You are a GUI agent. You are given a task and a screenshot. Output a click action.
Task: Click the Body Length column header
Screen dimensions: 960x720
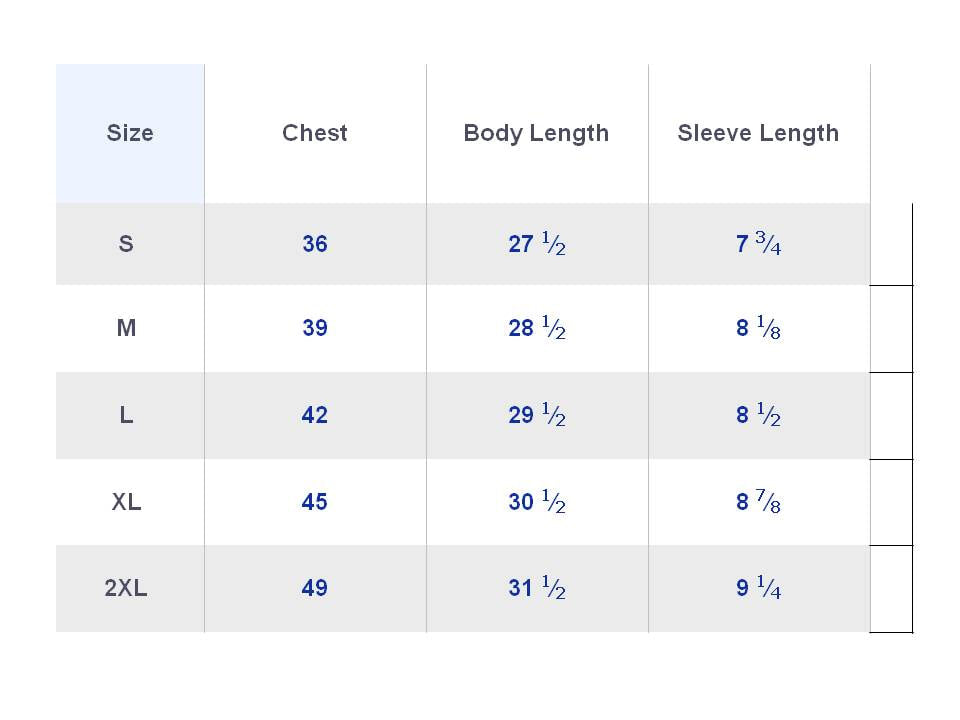(x=536, y=133)
